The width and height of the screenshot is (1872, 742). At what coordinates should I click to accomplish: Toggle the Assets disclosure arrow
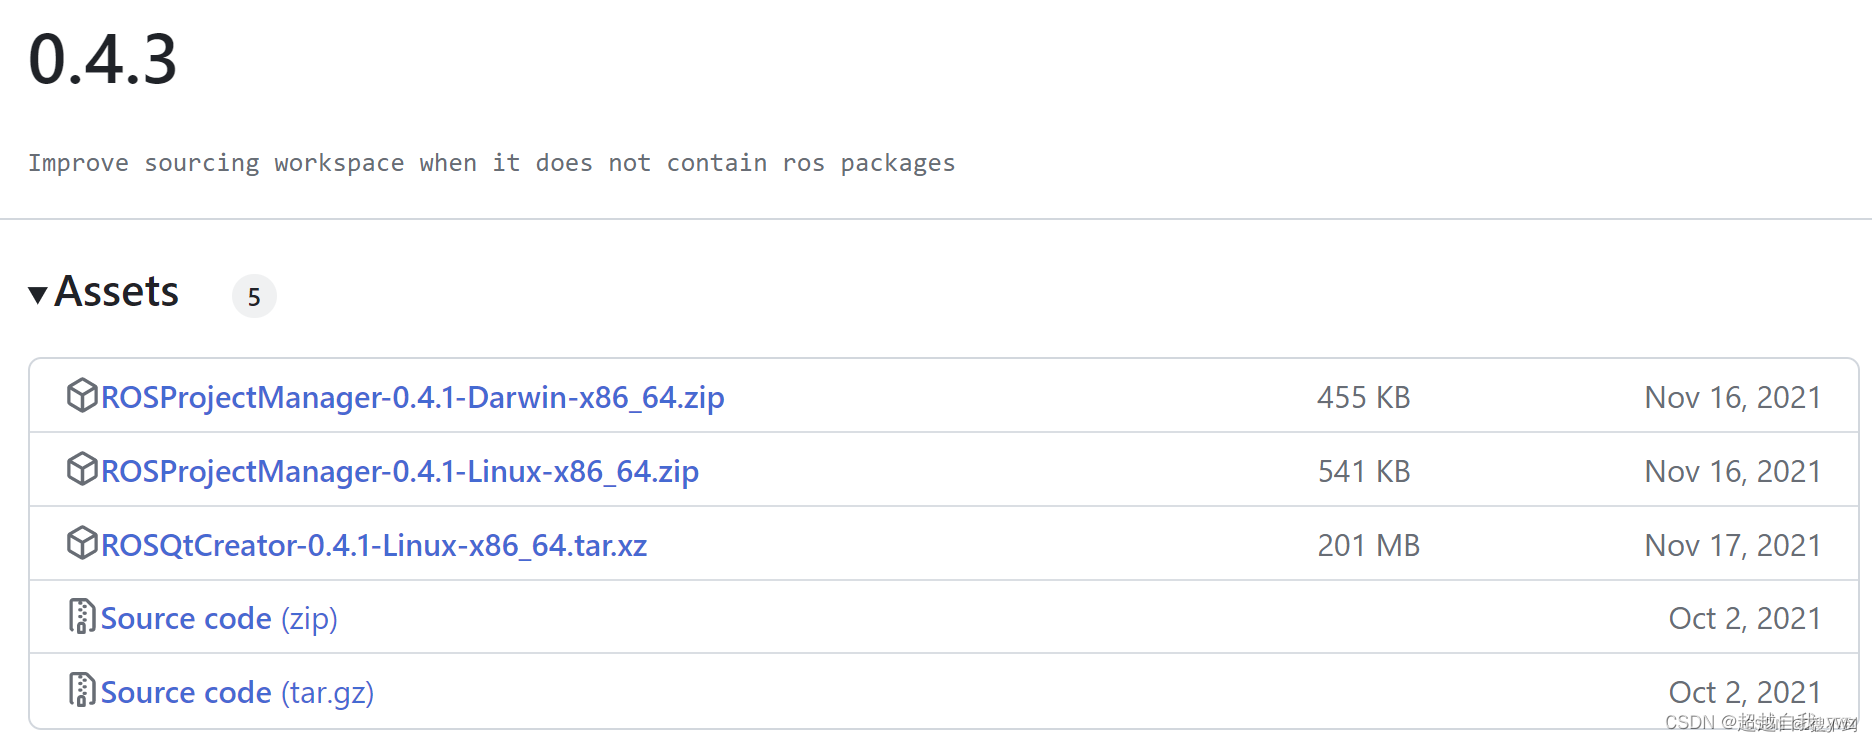(x=37, y=294)
